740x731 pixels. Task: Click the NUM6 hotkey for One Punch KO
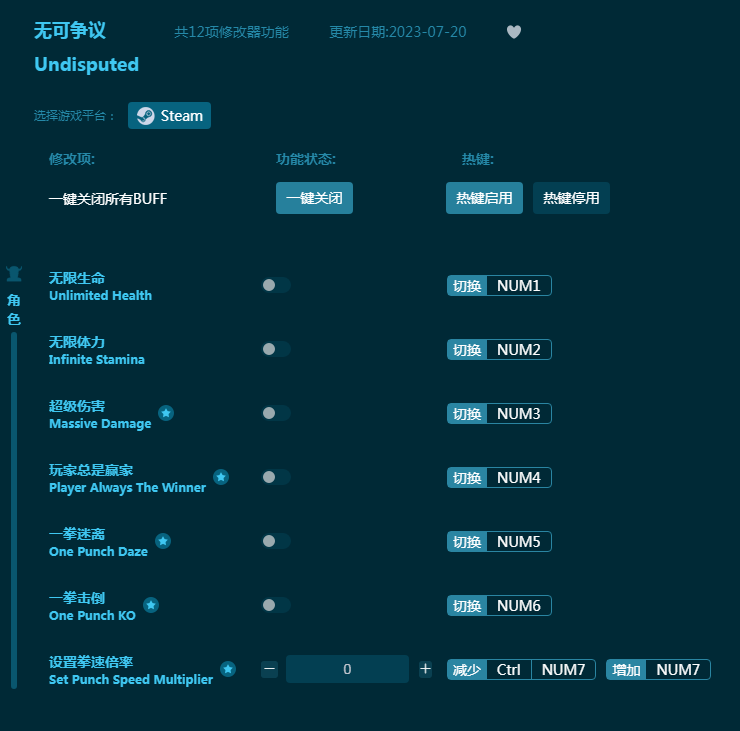(x=519, y=605)
